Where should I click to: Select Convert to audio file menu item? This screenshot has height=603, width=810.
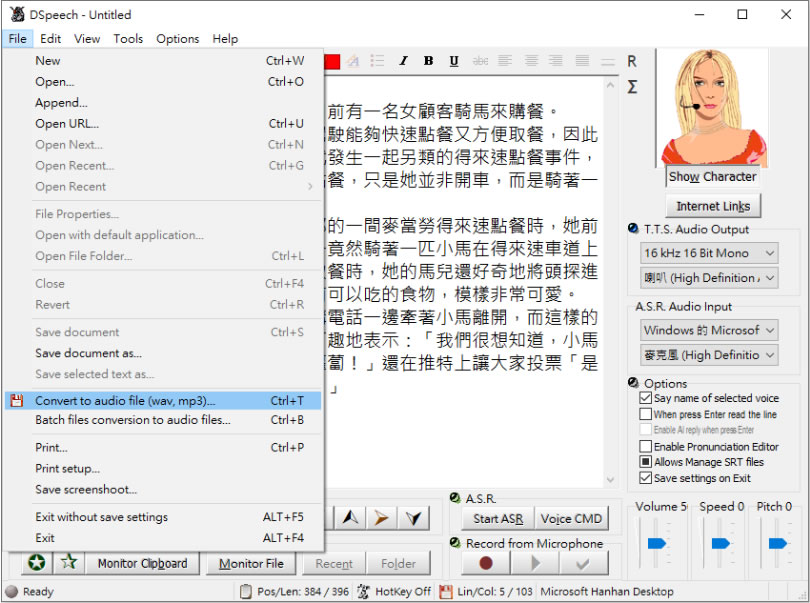click(x=163, y=400)
